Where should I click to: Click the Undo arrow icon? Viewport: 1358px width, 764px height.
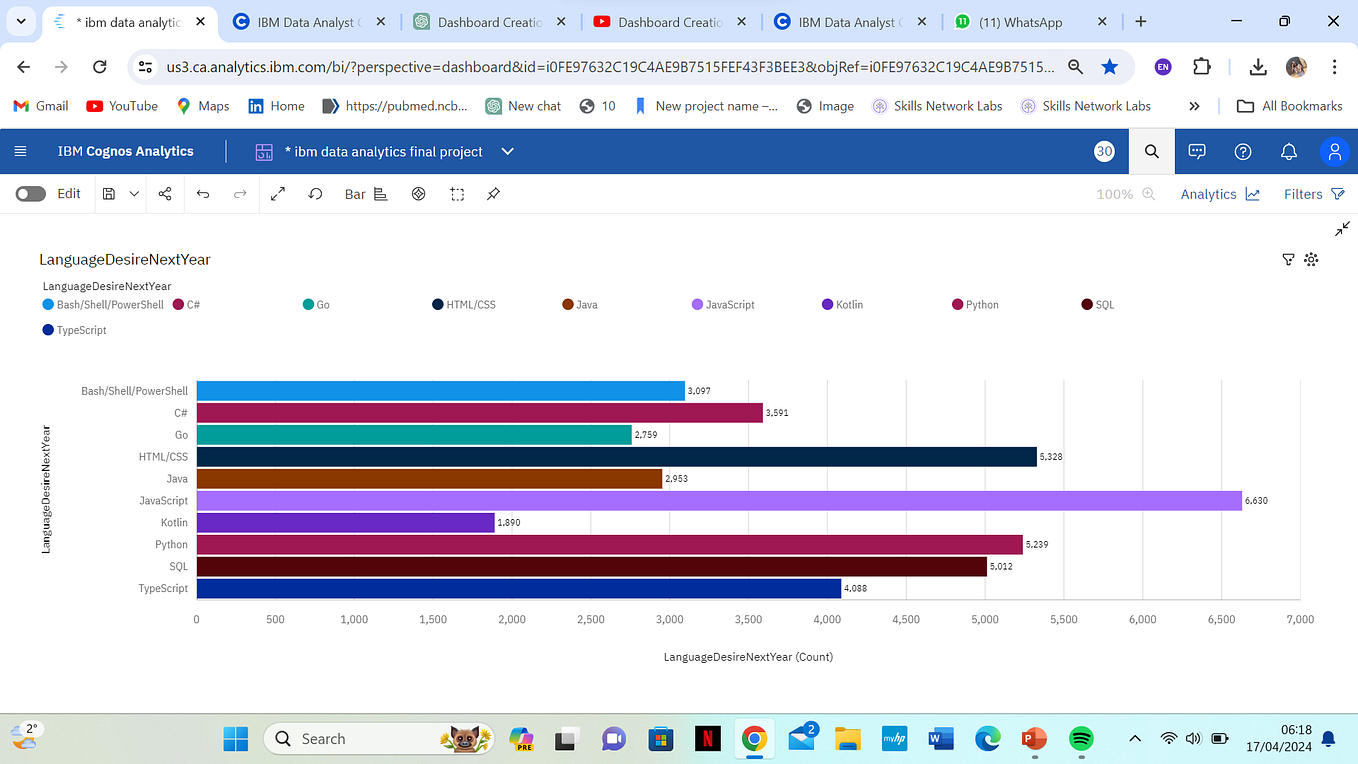tap(203, 194)
